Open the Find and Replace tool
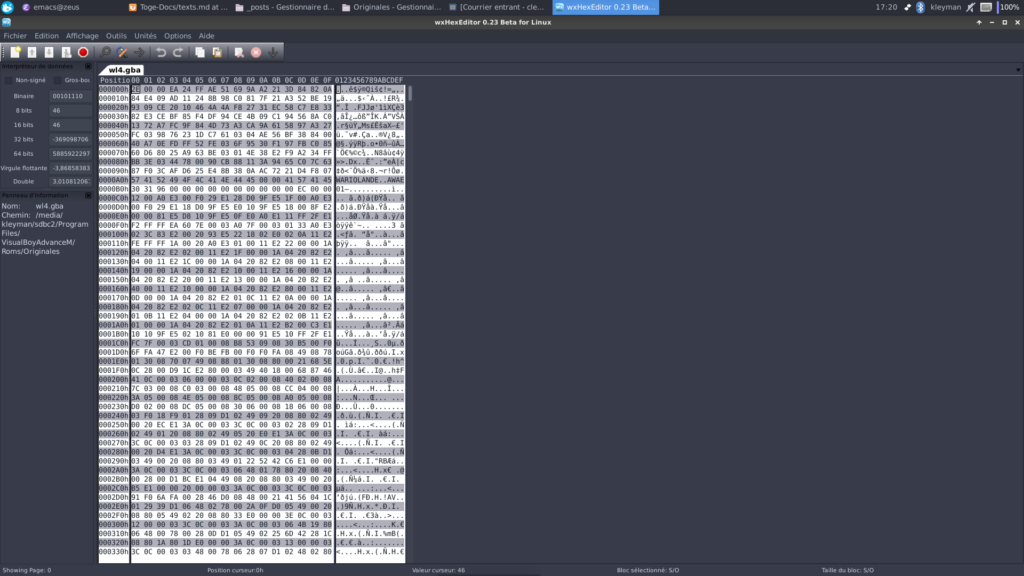Screen dimensions: 1024x576 pyautogui.click(x=122, y=52)
